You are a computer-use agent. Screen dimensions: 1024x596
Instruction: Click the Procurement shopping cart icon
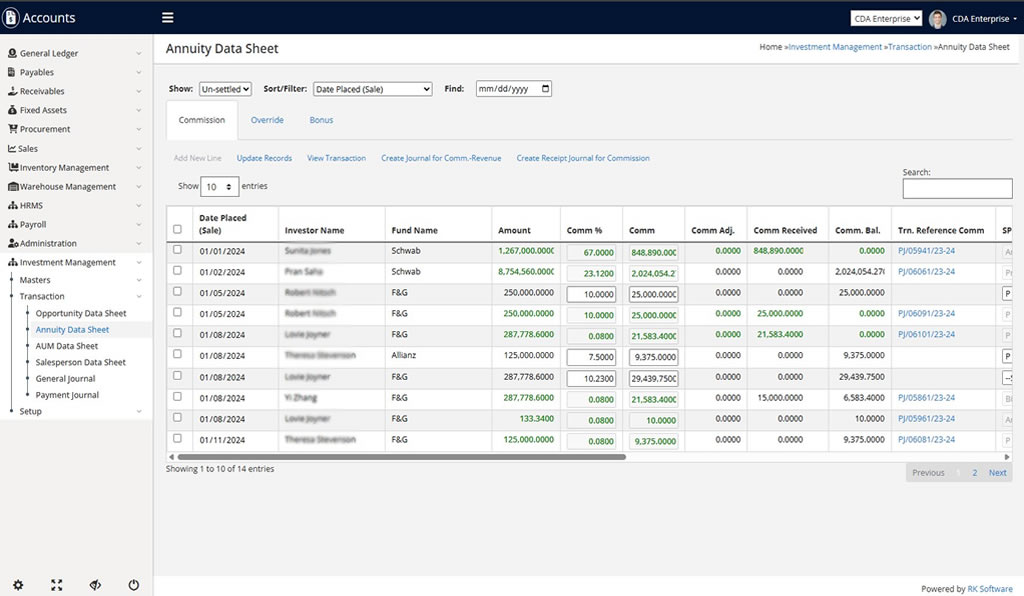pos(12,129)
